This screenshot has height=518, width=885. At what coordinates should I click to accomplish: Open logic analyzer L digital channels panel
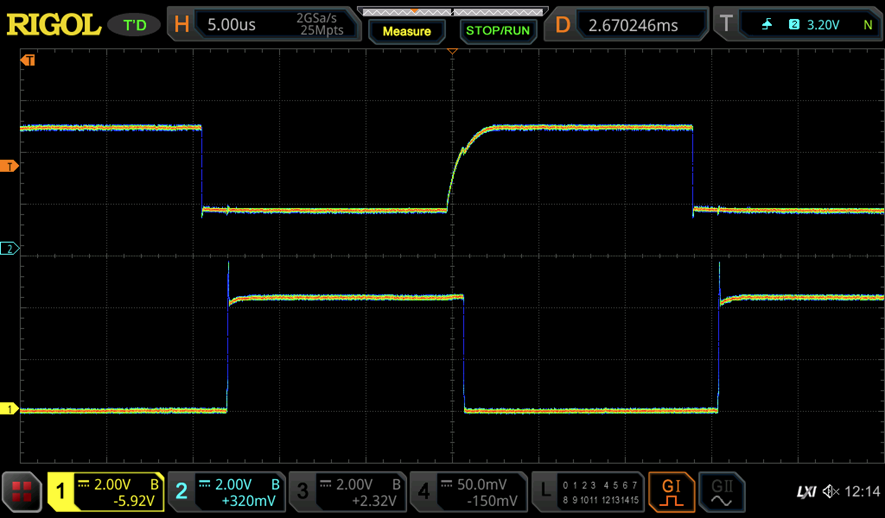[586, 491]
